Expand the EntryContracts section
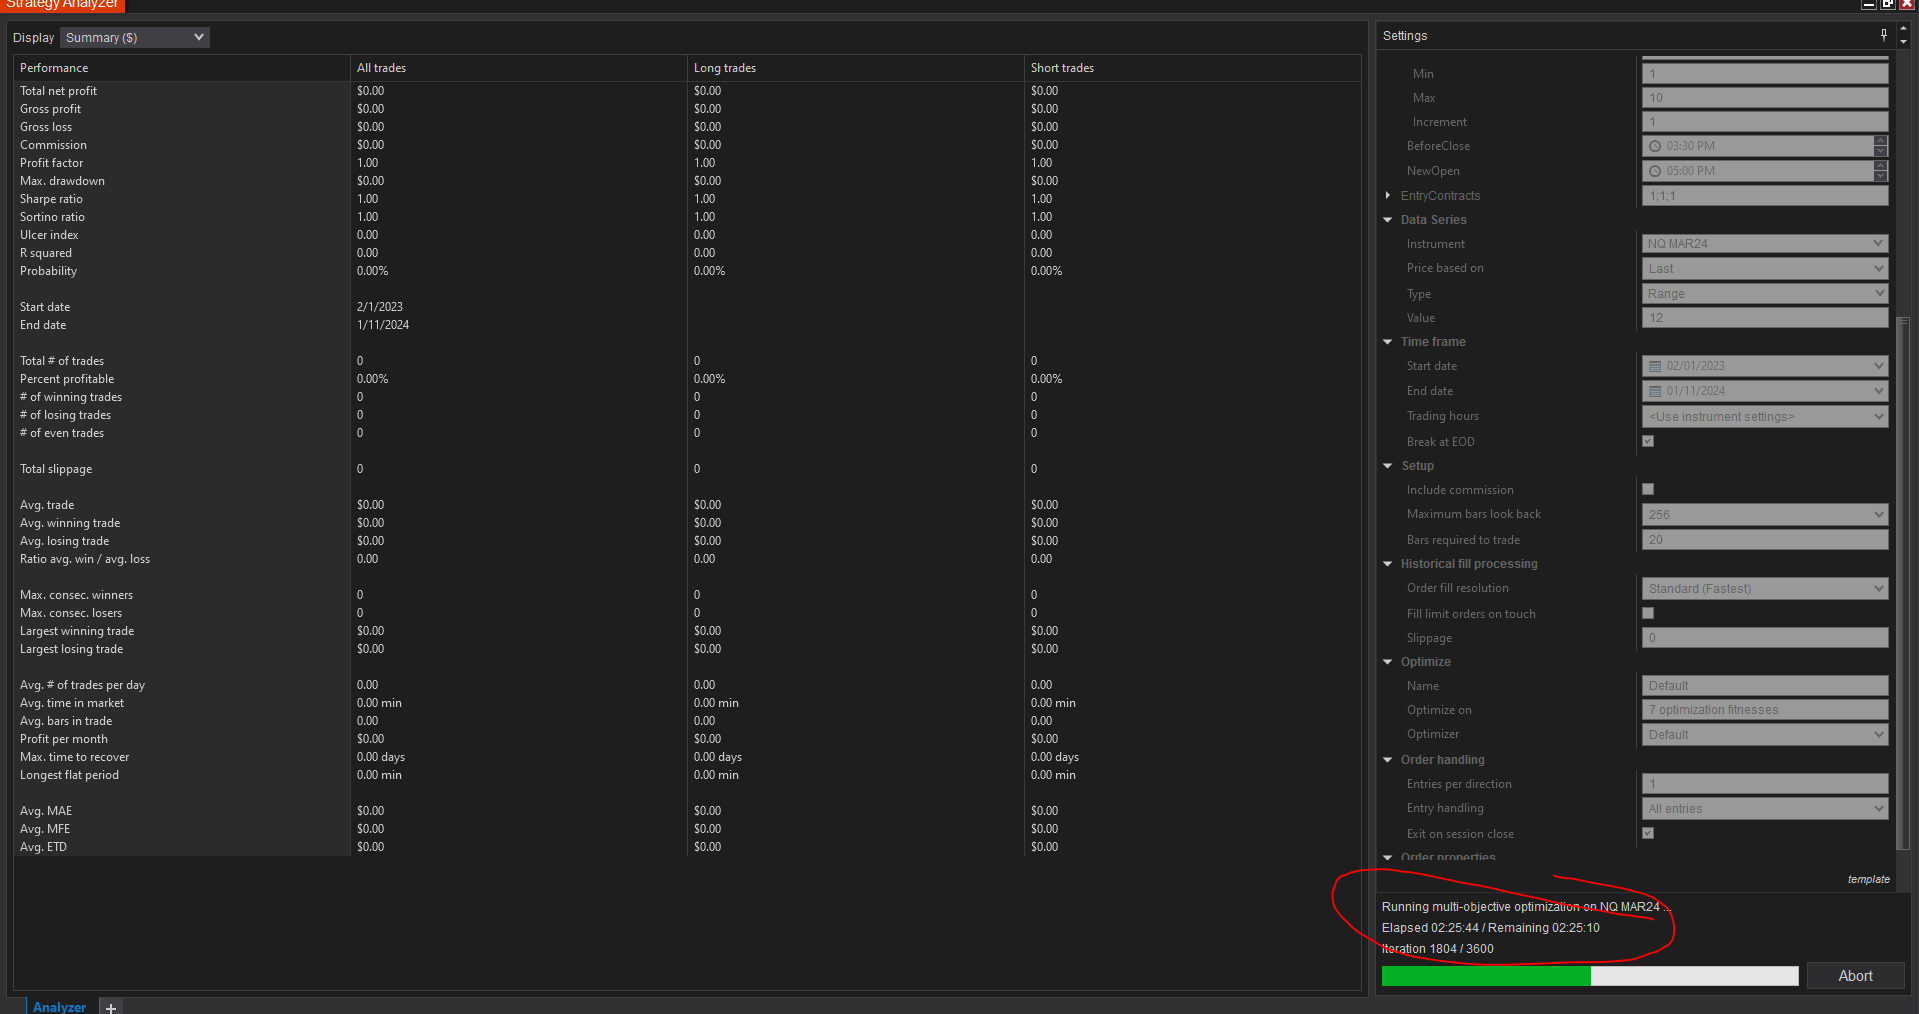Viewport: 1919px width, 1014px height. (1388, 195)
